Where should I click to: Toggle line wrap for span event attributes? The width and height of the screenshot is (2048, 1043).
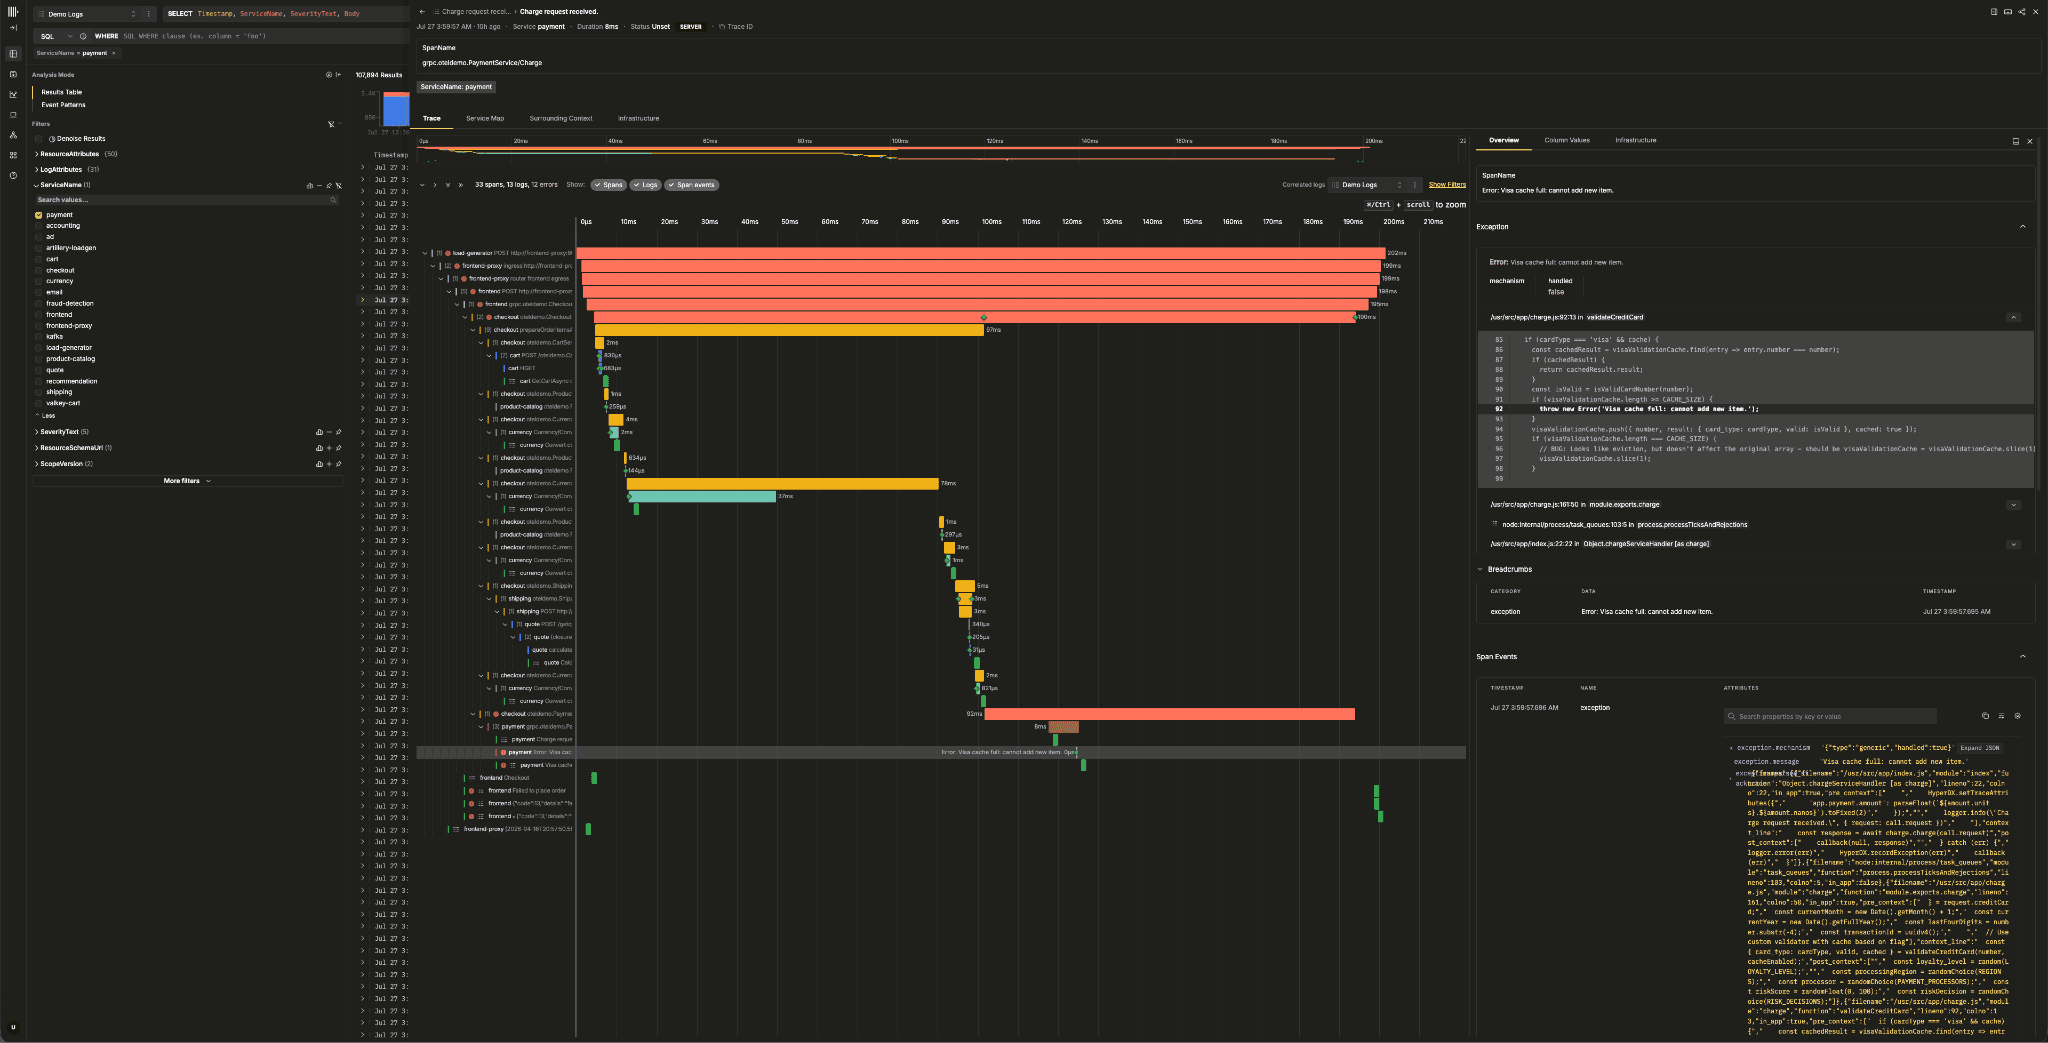click(x=2001, y=716)
